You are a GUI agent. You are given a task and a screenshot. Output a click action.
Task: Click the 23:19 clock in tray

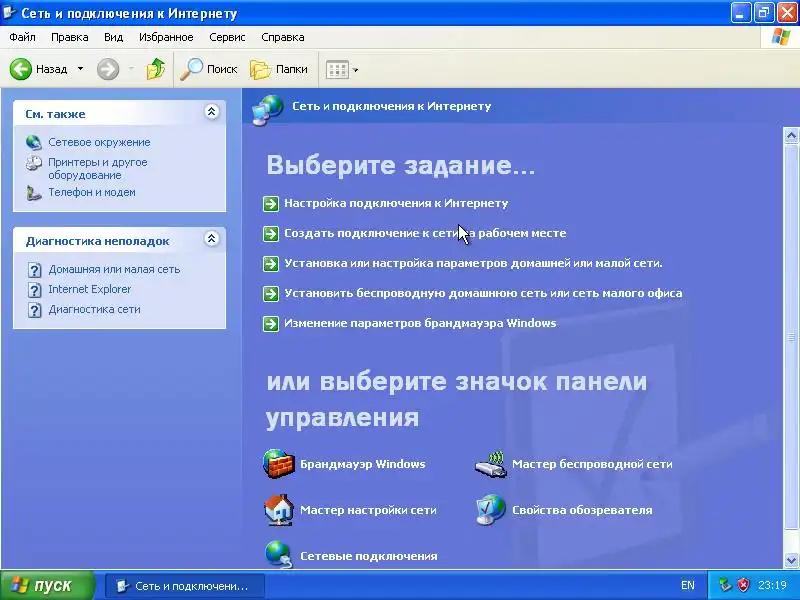772,585
